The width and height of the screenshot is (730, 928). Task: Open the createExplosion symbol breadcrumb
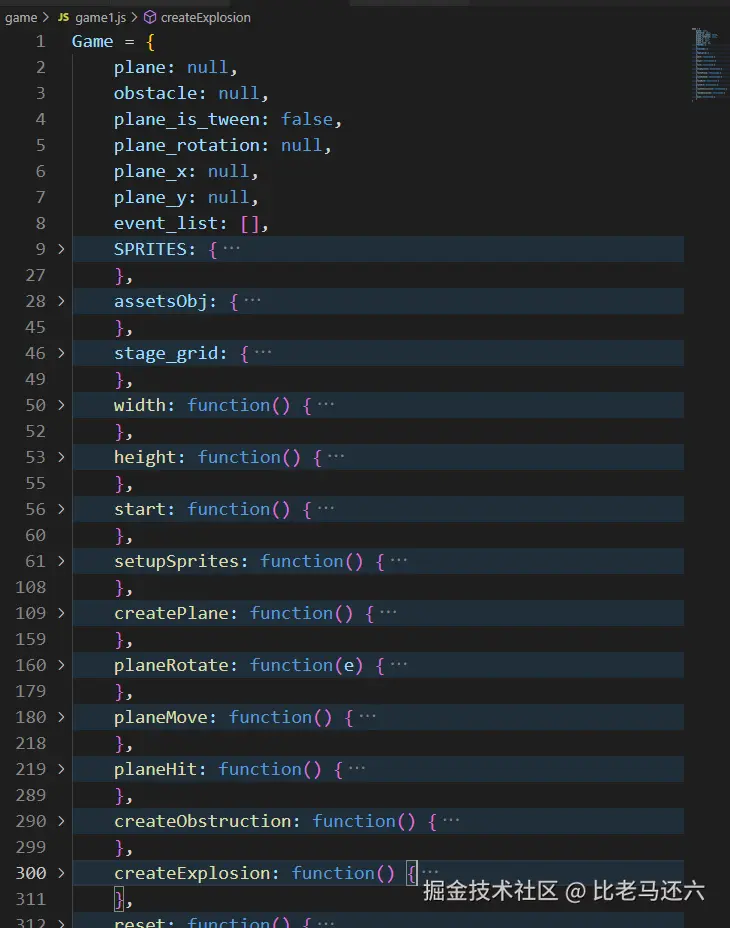pos(205,18)
